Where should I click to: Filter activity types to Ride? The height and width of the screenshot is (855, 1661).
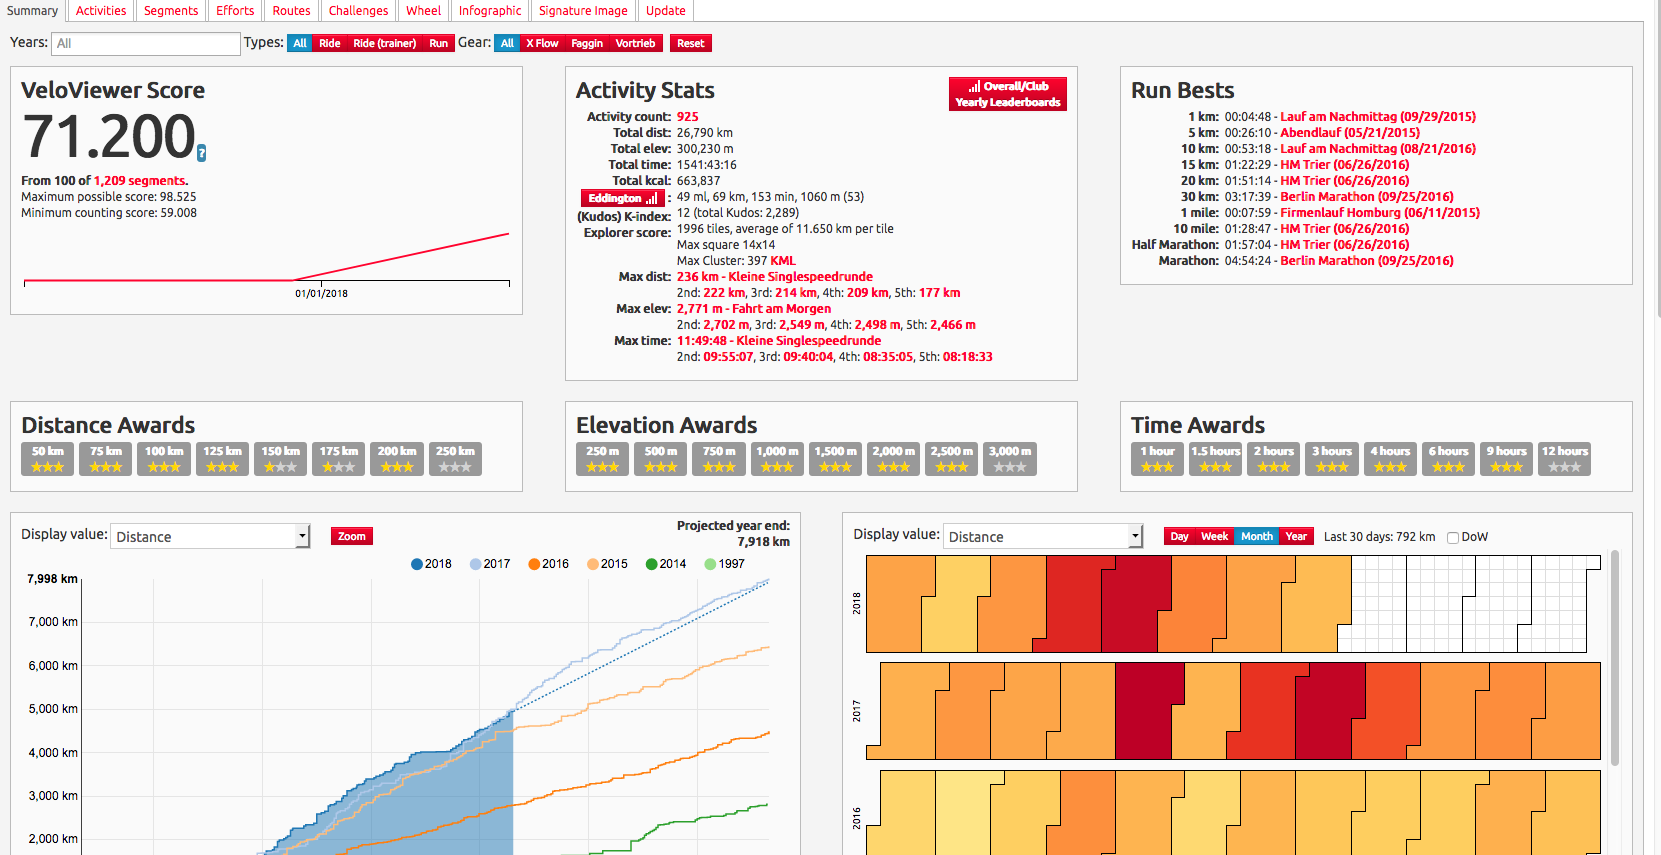330,43
